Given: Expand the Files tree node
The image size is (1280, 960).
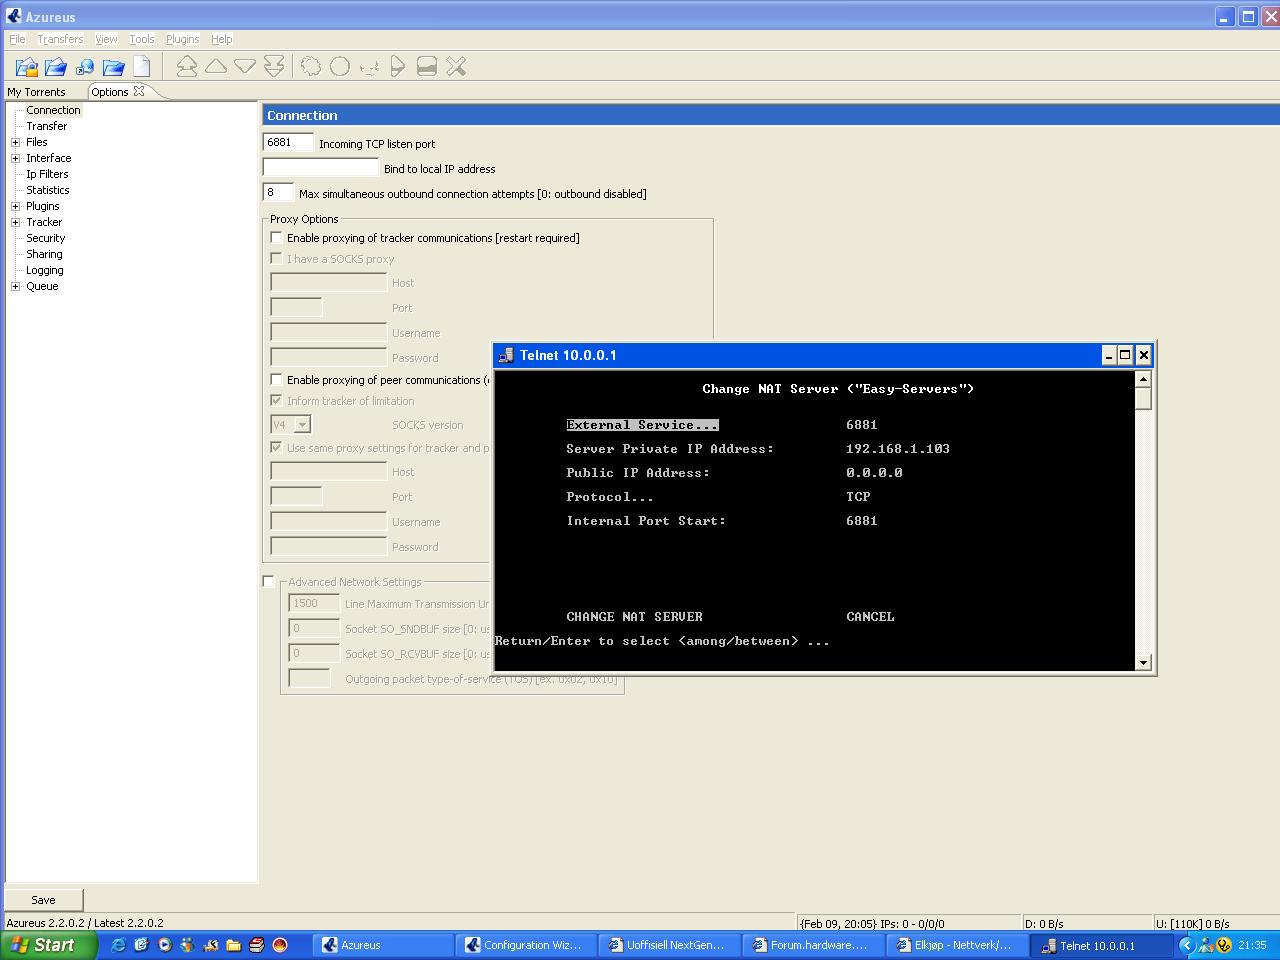Looking at the screenshot, I should [x=15, y=142].
